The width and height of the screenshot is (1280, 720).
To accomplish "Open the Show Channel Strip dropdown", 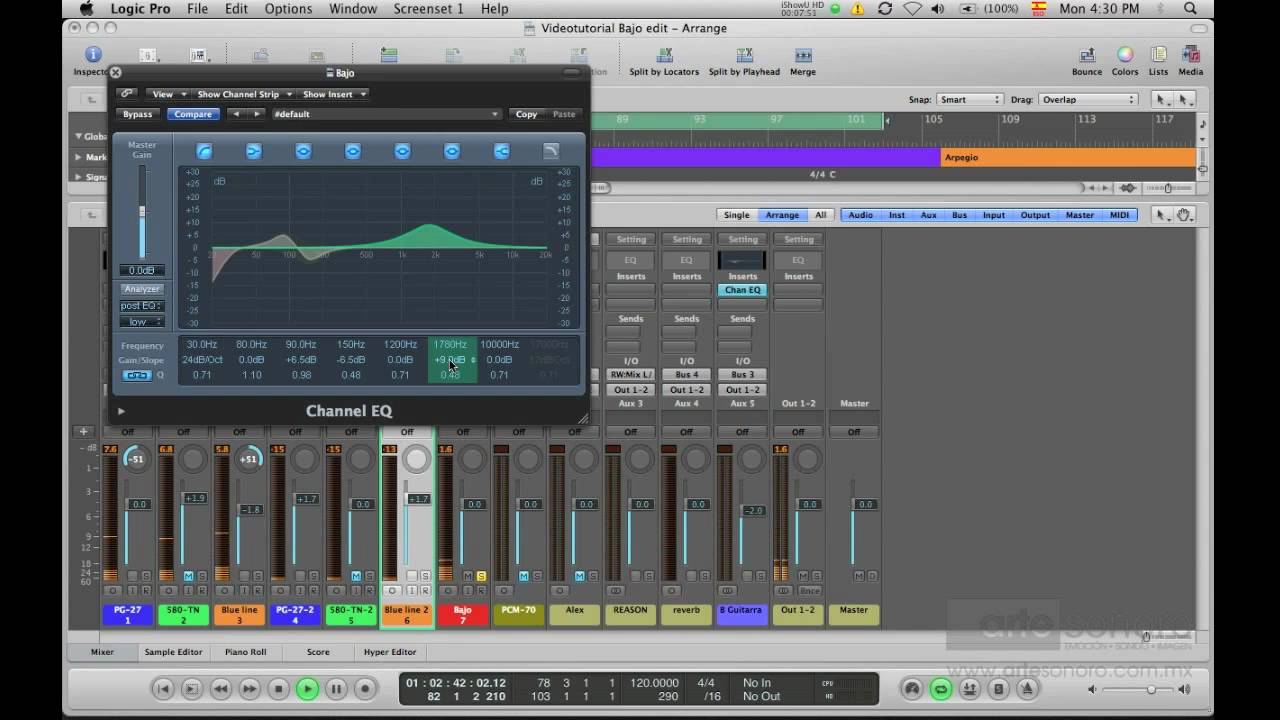I will coord(243,94).
